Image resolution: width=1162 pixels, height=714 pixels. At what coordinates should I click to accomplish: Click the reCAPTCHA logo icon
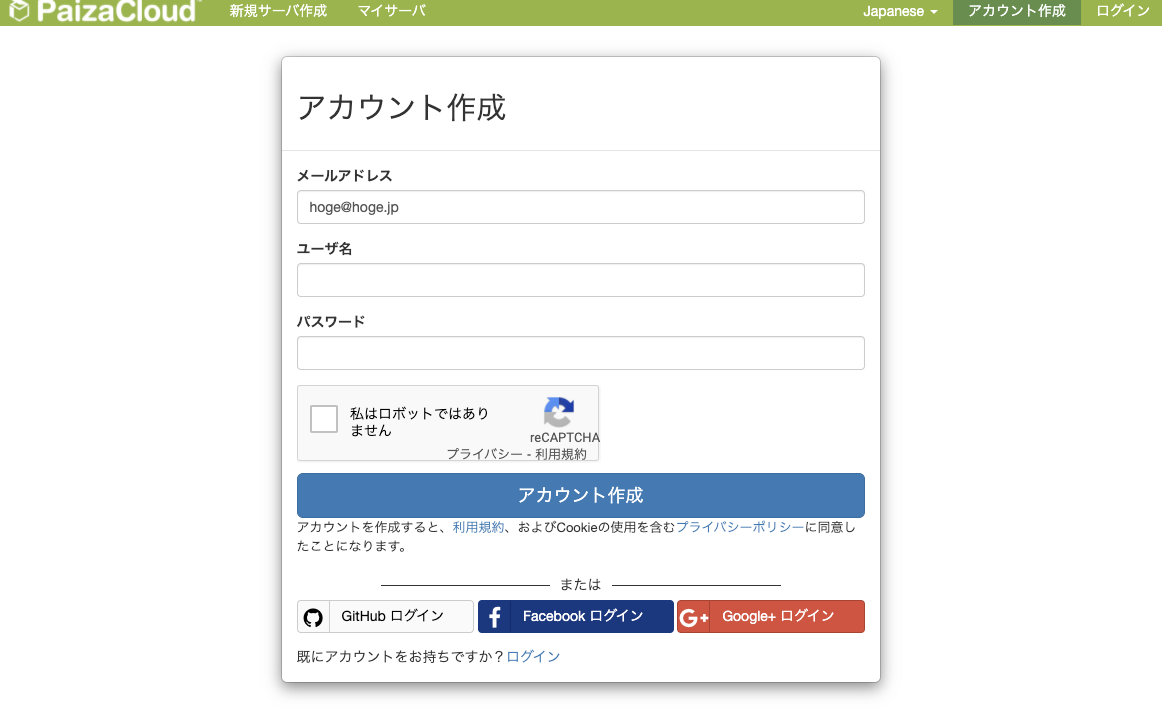(559, 411)
